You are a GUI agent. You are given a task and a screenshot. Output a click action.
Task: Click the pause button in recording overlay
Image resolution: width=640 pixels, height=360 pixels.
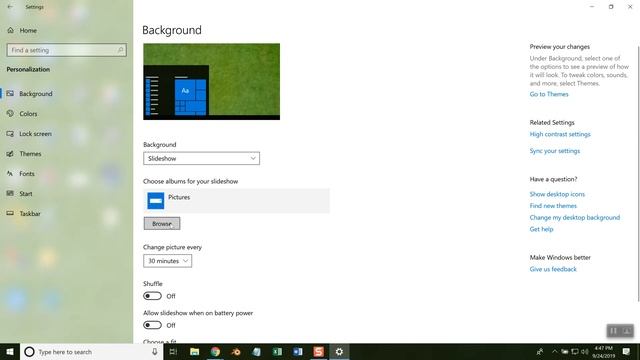coord(613,331)
